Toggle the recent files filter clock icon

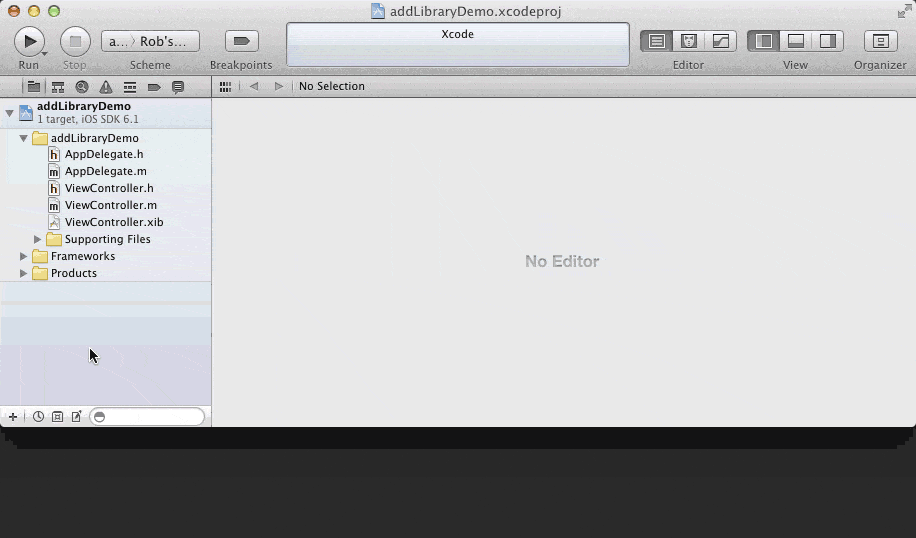pyautogui.click(x=39, y=416)
